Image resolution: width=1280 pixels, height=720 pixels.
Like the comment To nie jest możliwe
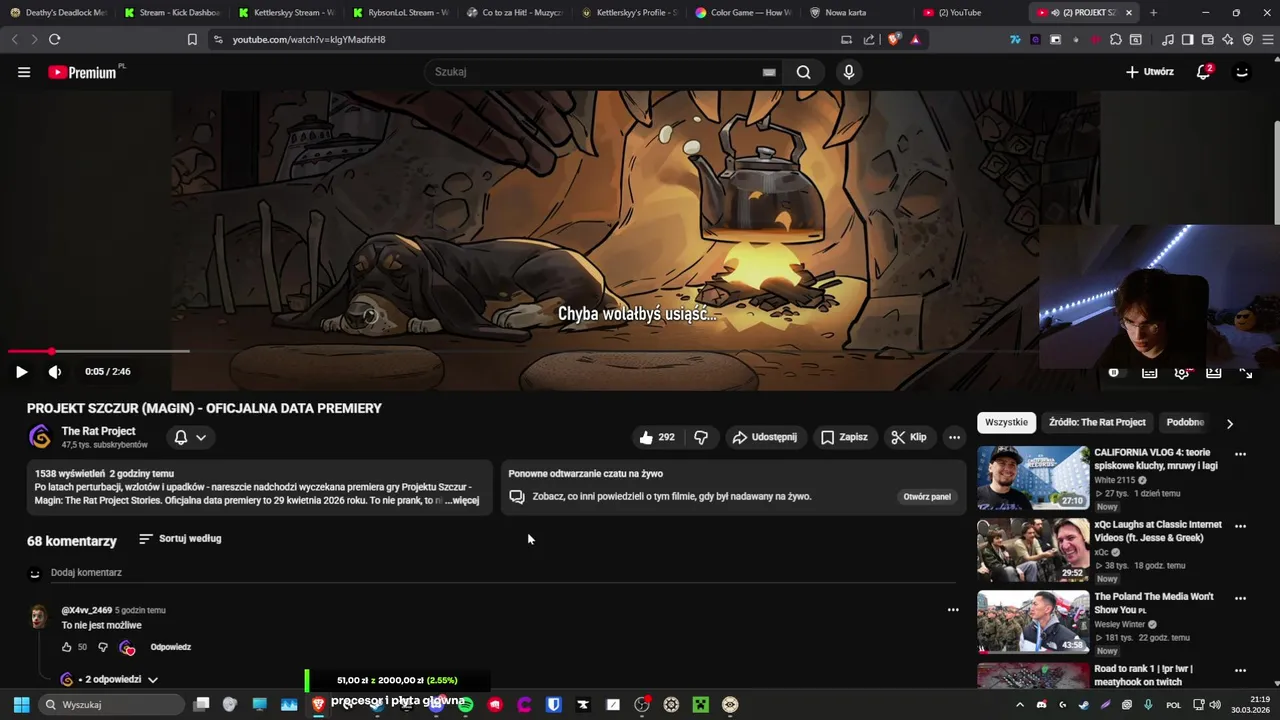(x=67, y=647)
